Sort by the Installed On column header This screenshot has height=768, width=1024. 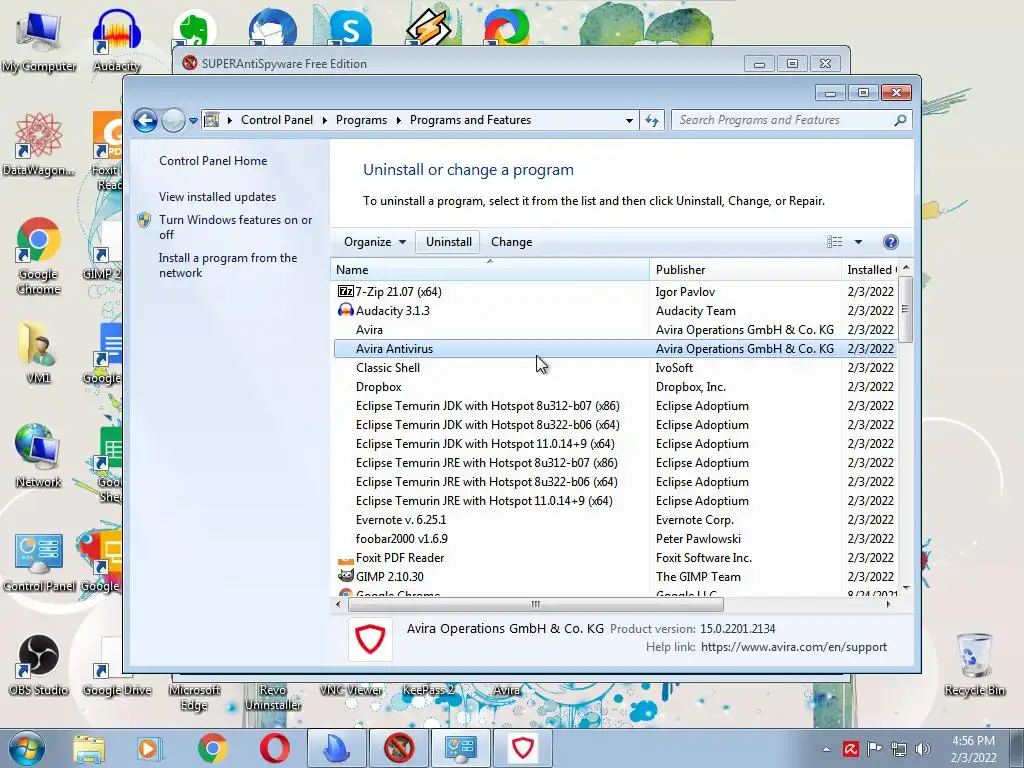(x=869, y=270)
